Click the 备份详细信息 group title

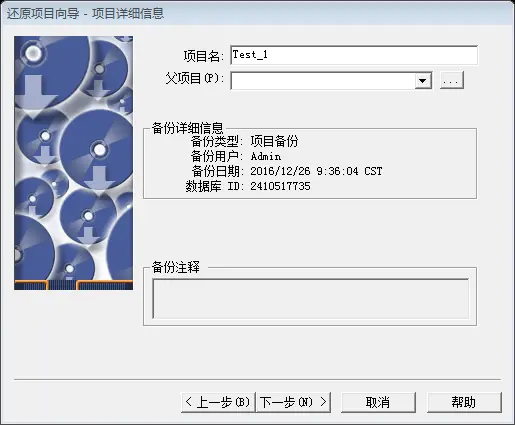[187, 128]
